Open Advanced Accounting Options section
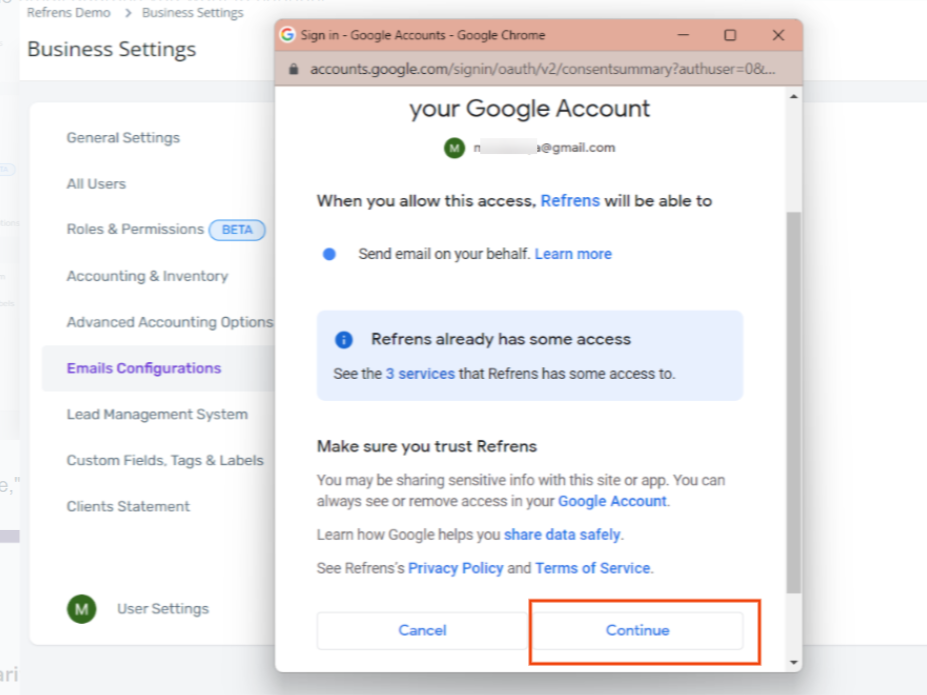 (170, 322)
